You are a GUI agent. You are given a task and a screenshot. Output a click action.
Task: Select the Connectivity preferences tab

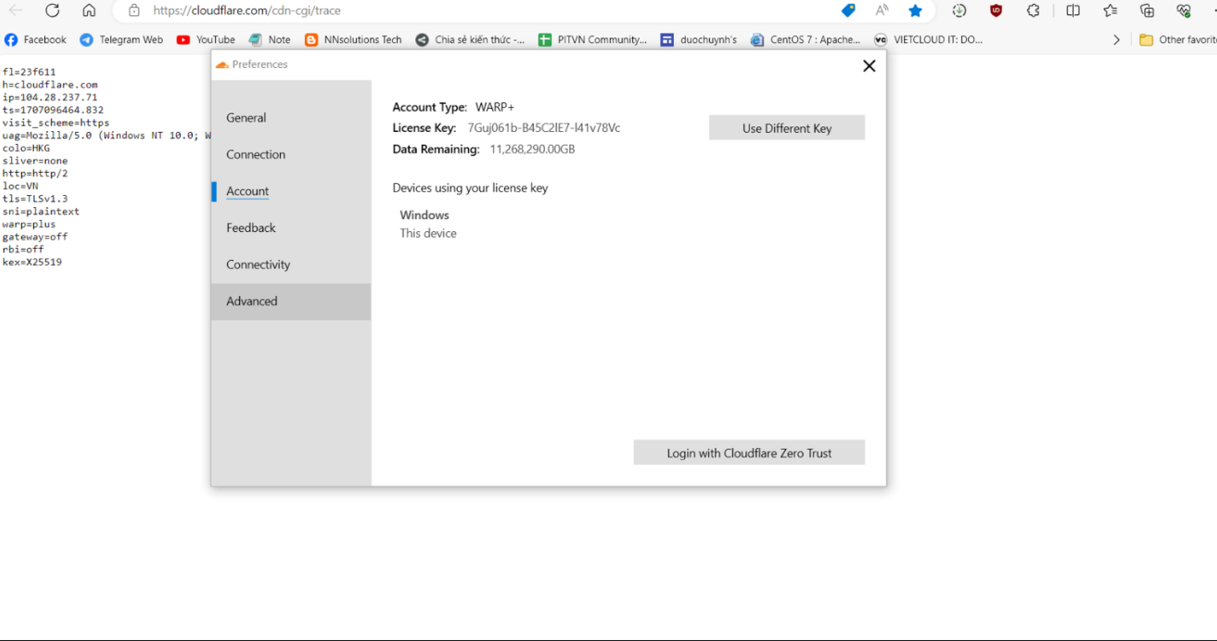tap(290, 265)
